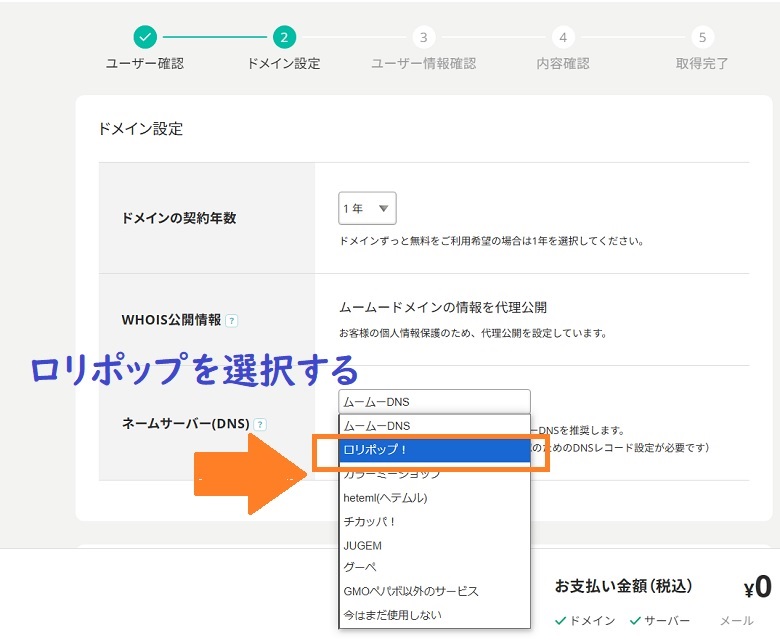Click step 4 内容確認 circle
Screen dimensions: 780x644
point(563,37)
